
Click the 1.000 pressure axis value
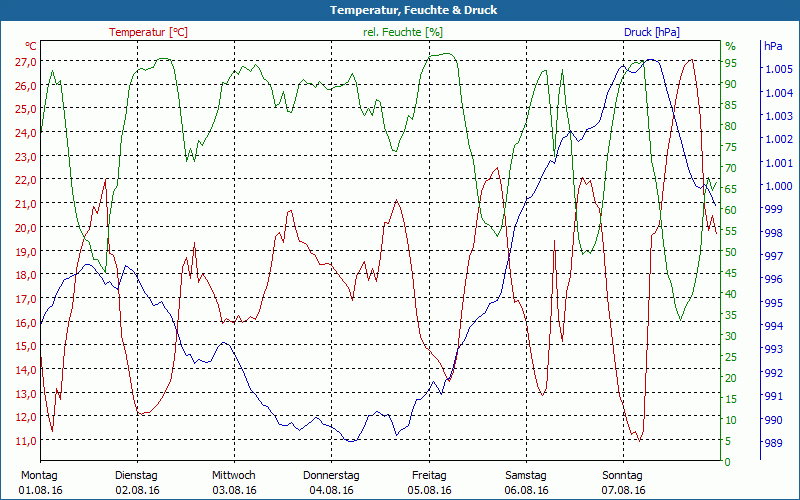coord(779,186)
